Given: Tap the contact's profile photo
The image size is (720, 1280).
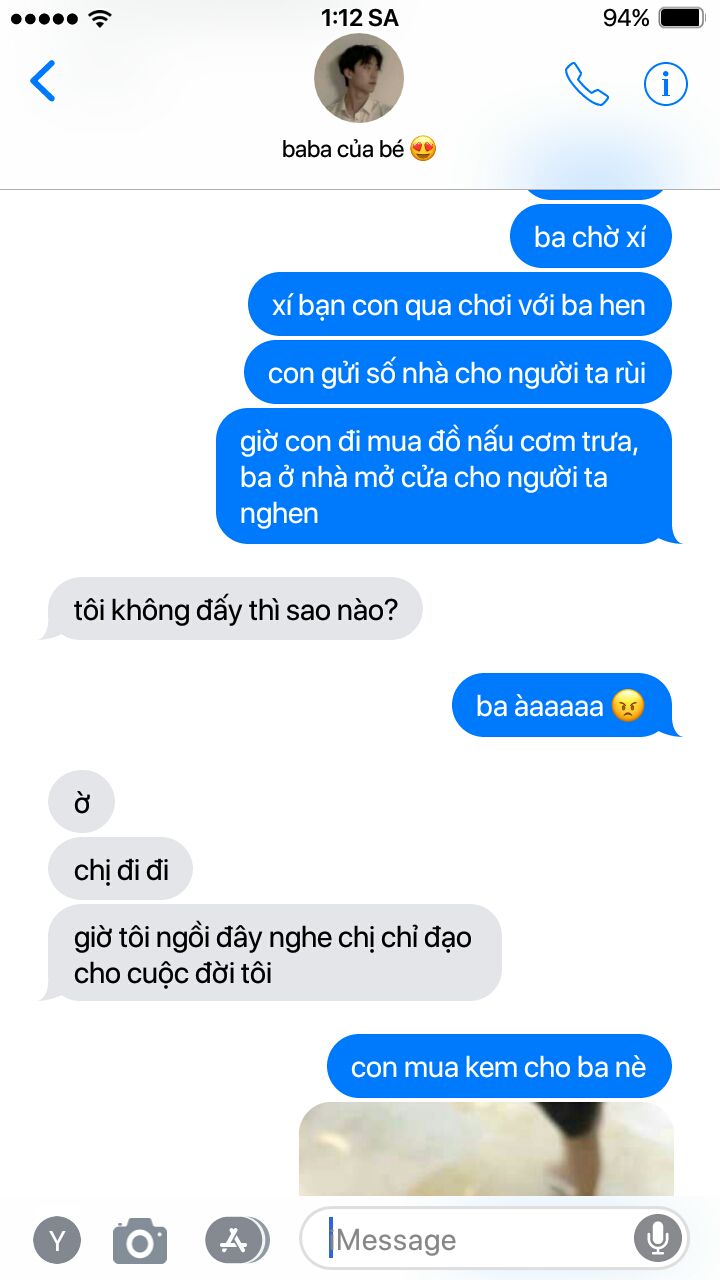Looking at the screenshot, I should point(359,78).
